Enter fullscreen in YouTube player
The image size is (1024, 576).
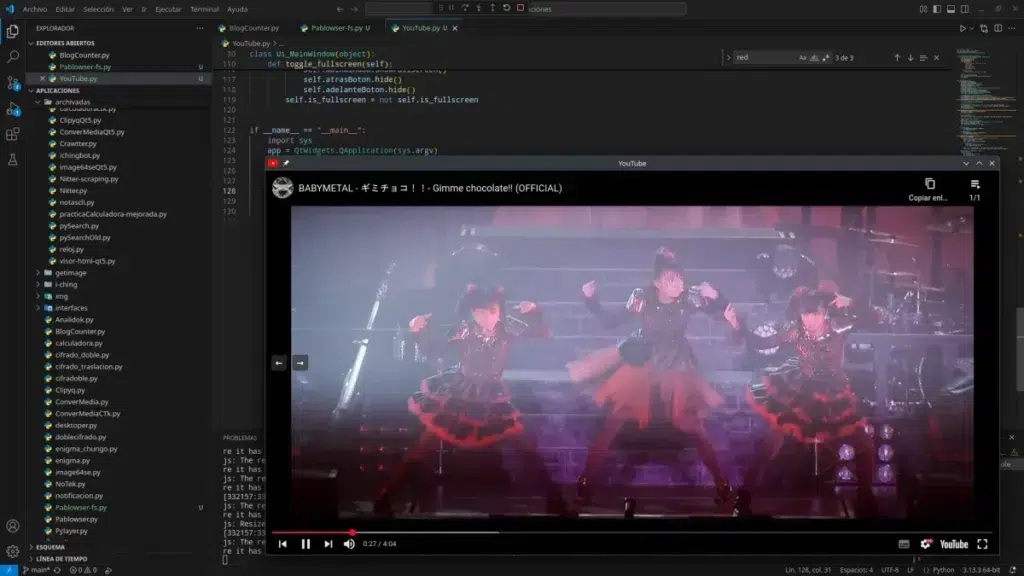point(982,544)
